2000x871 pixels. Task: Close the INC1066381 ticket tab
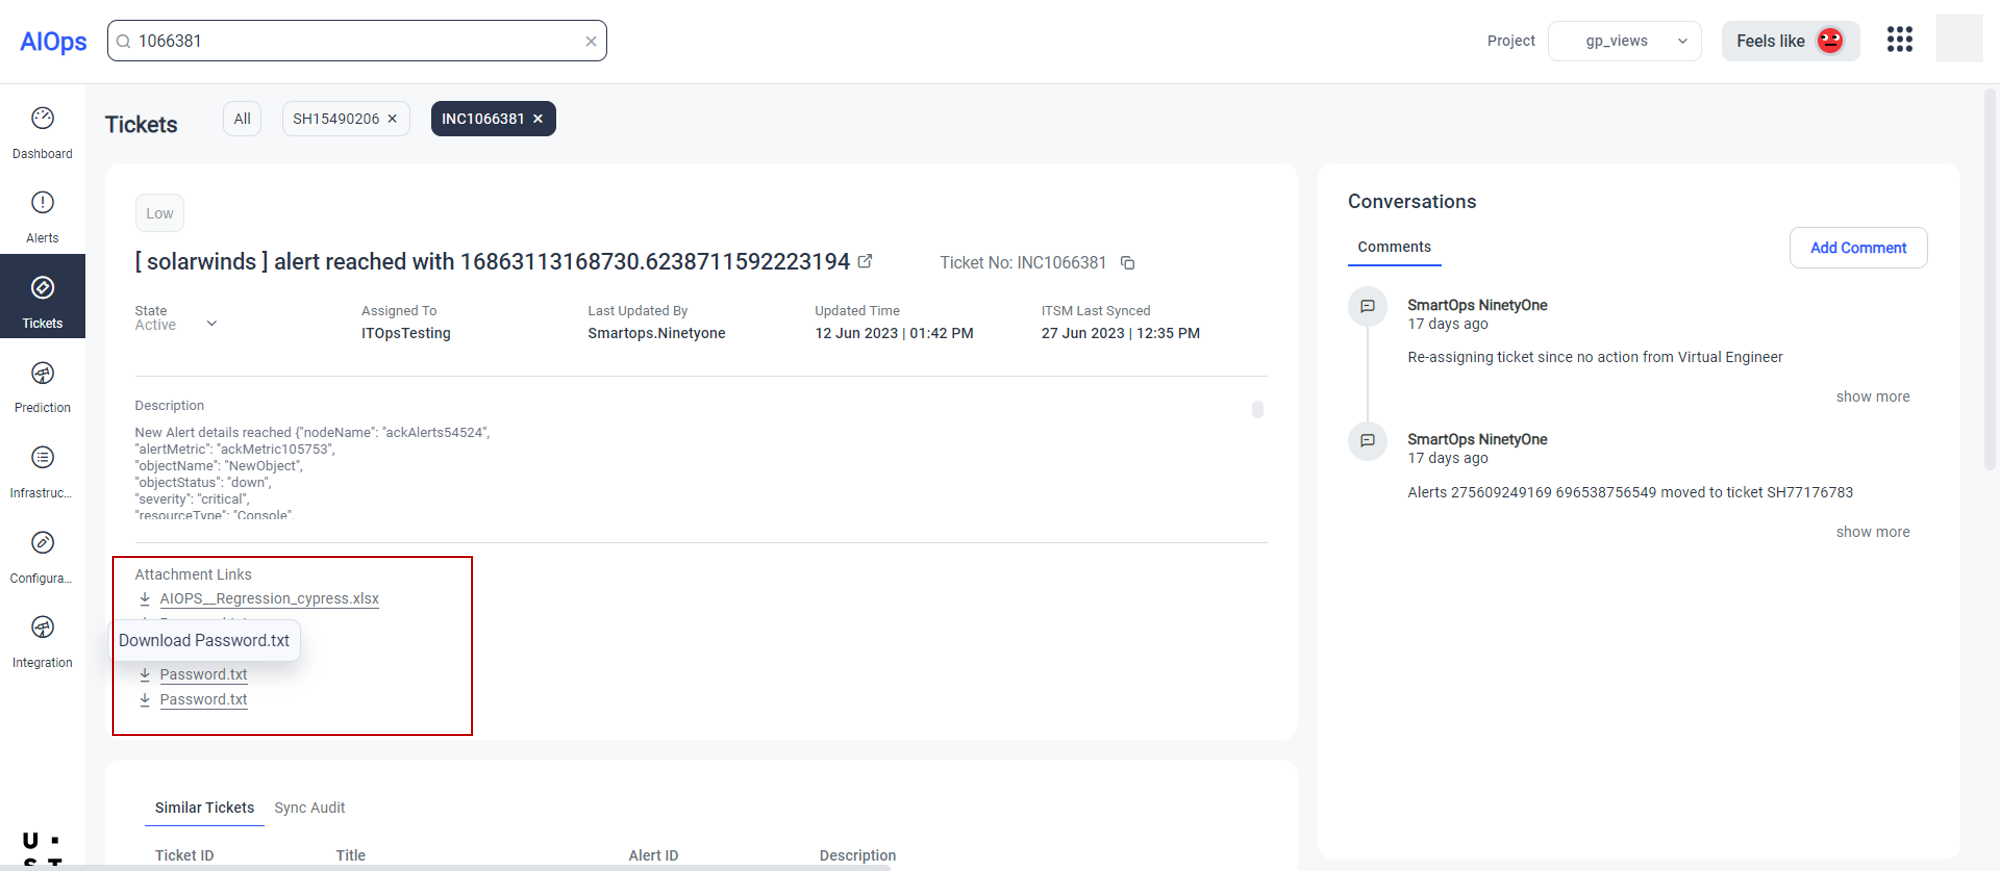click(x=538, y=119)
